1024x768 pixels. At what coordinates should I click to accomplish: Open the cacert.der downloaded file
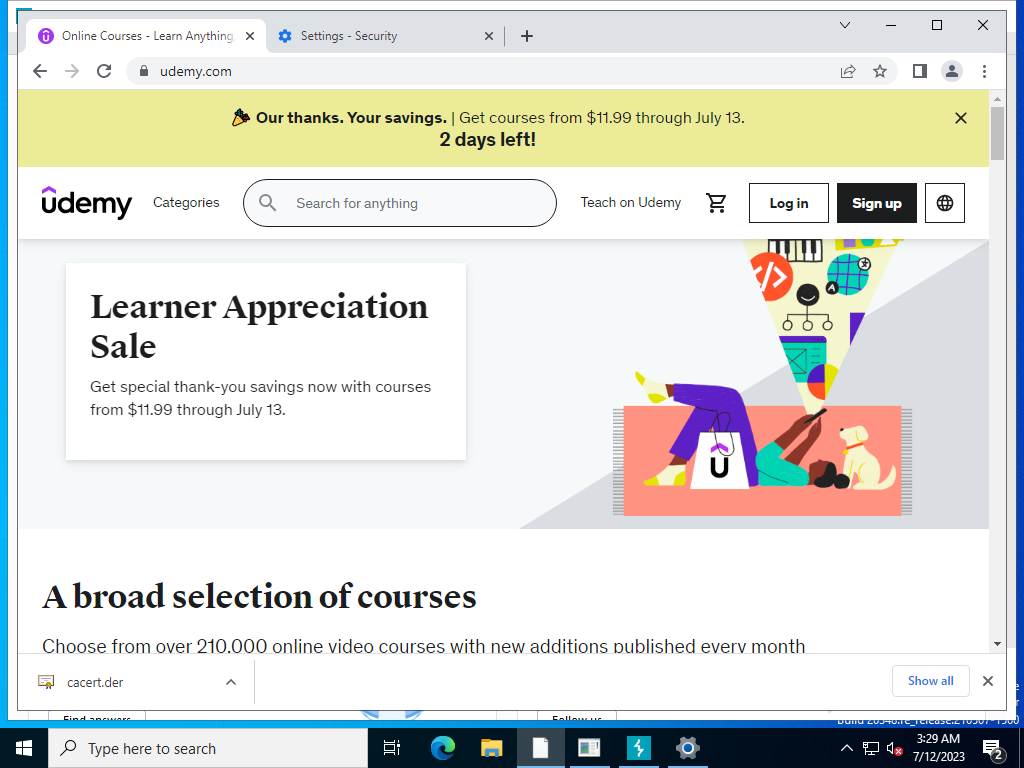pos(95,682)
